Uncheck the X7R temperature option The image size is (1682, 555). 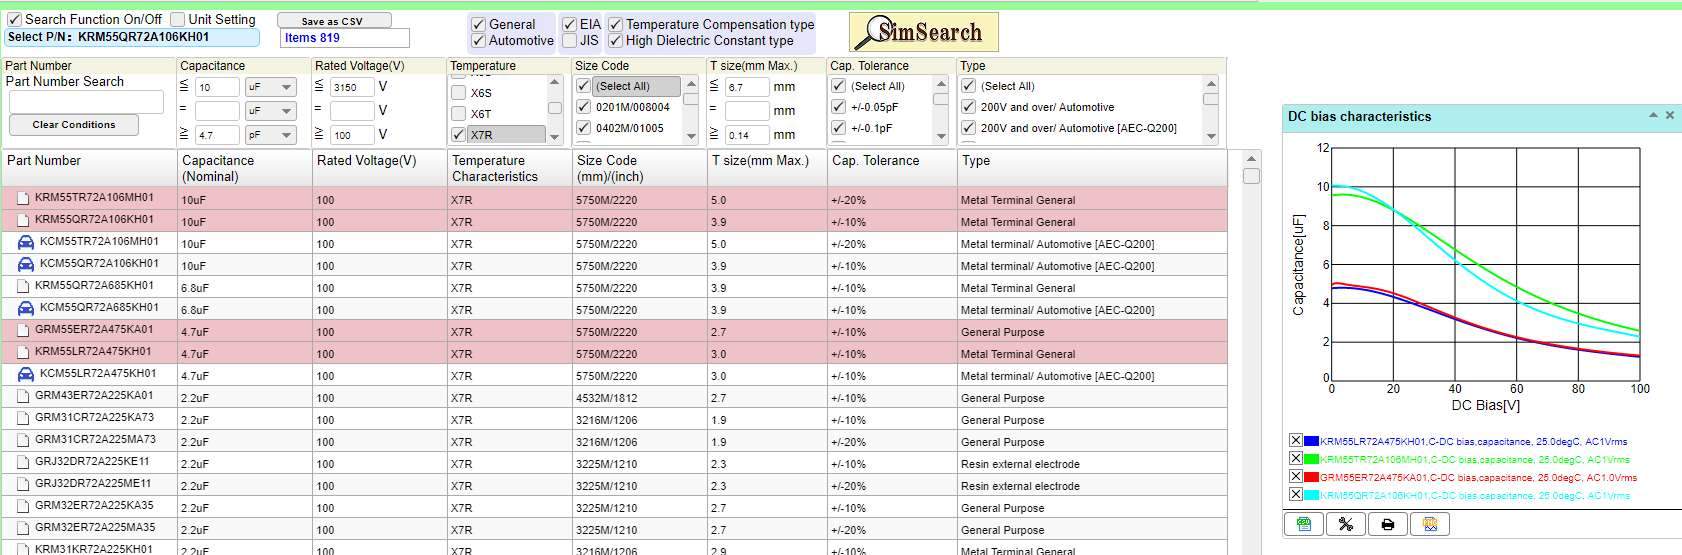459,135
